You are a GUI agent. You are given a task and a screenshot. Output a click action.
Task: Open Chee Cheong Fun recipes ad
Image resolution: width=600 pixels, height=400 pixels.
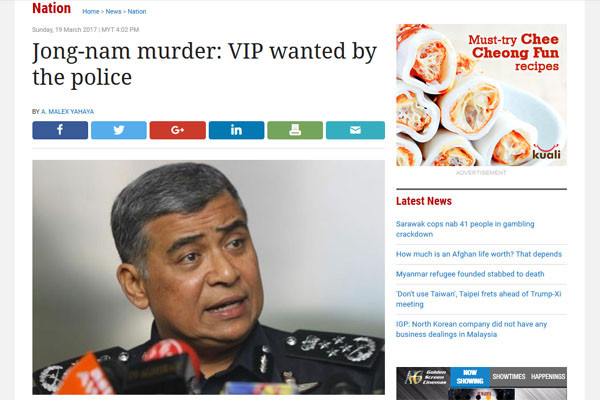point(481,95)
